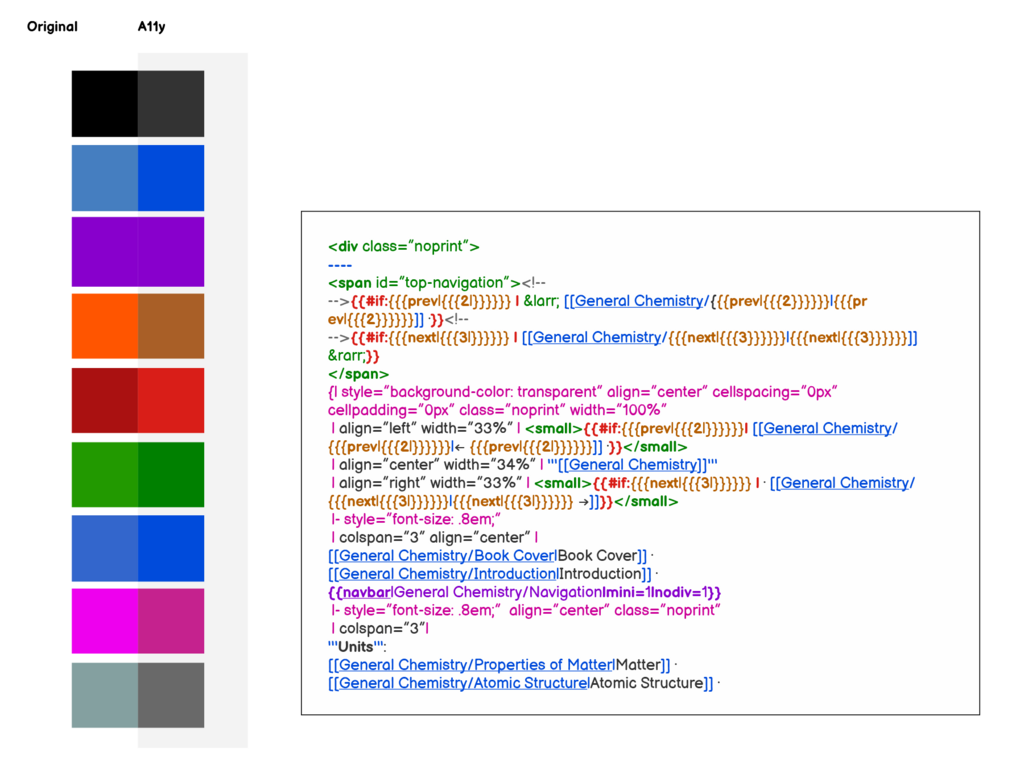Image resolution: width=1024 pixels, height=773 pixels.
Task: Click the original black color swatch
Action: coord(104,104)
